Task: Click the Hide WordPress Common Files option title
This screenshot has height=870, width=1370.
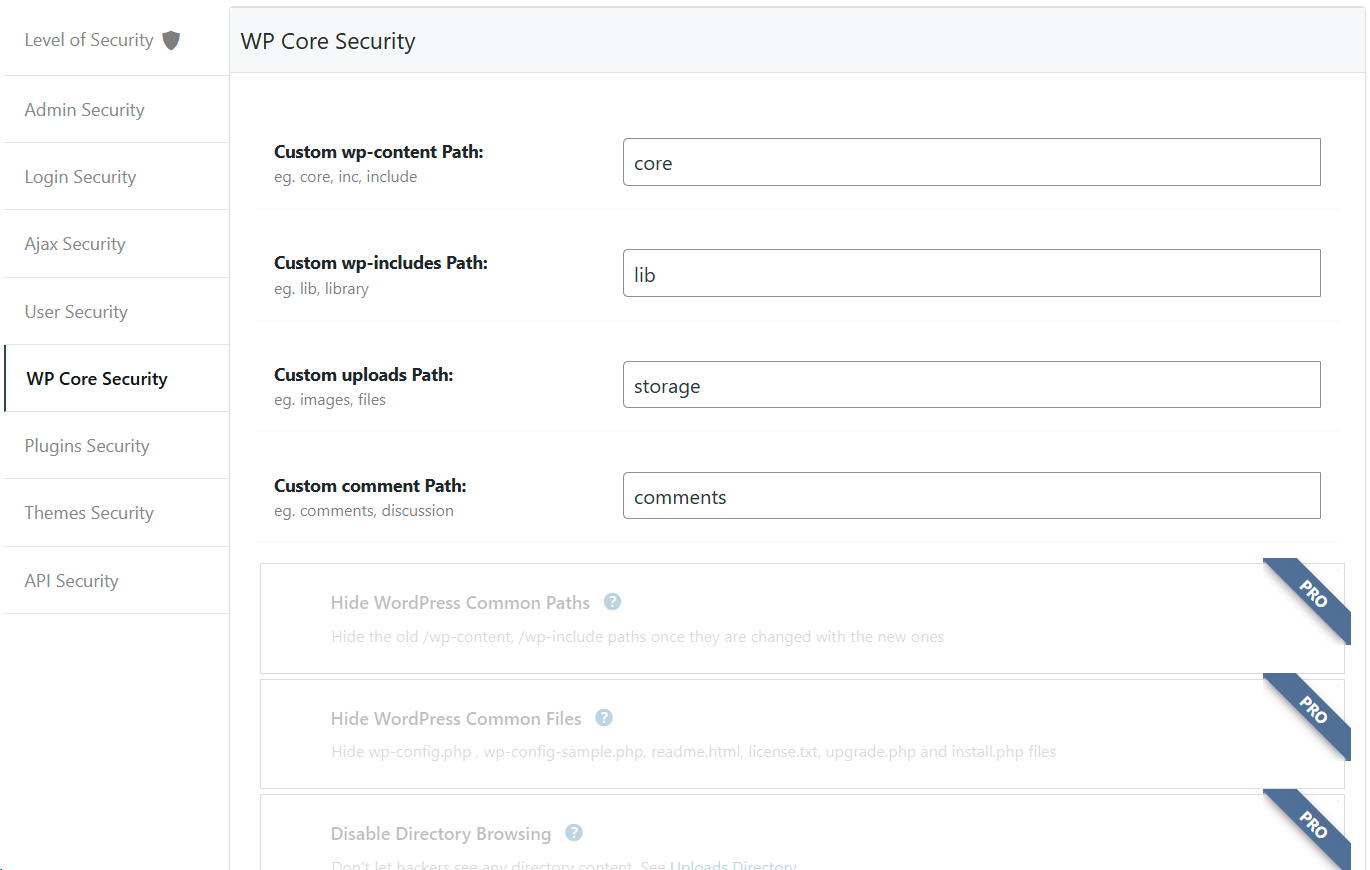Action: point(456,718)
